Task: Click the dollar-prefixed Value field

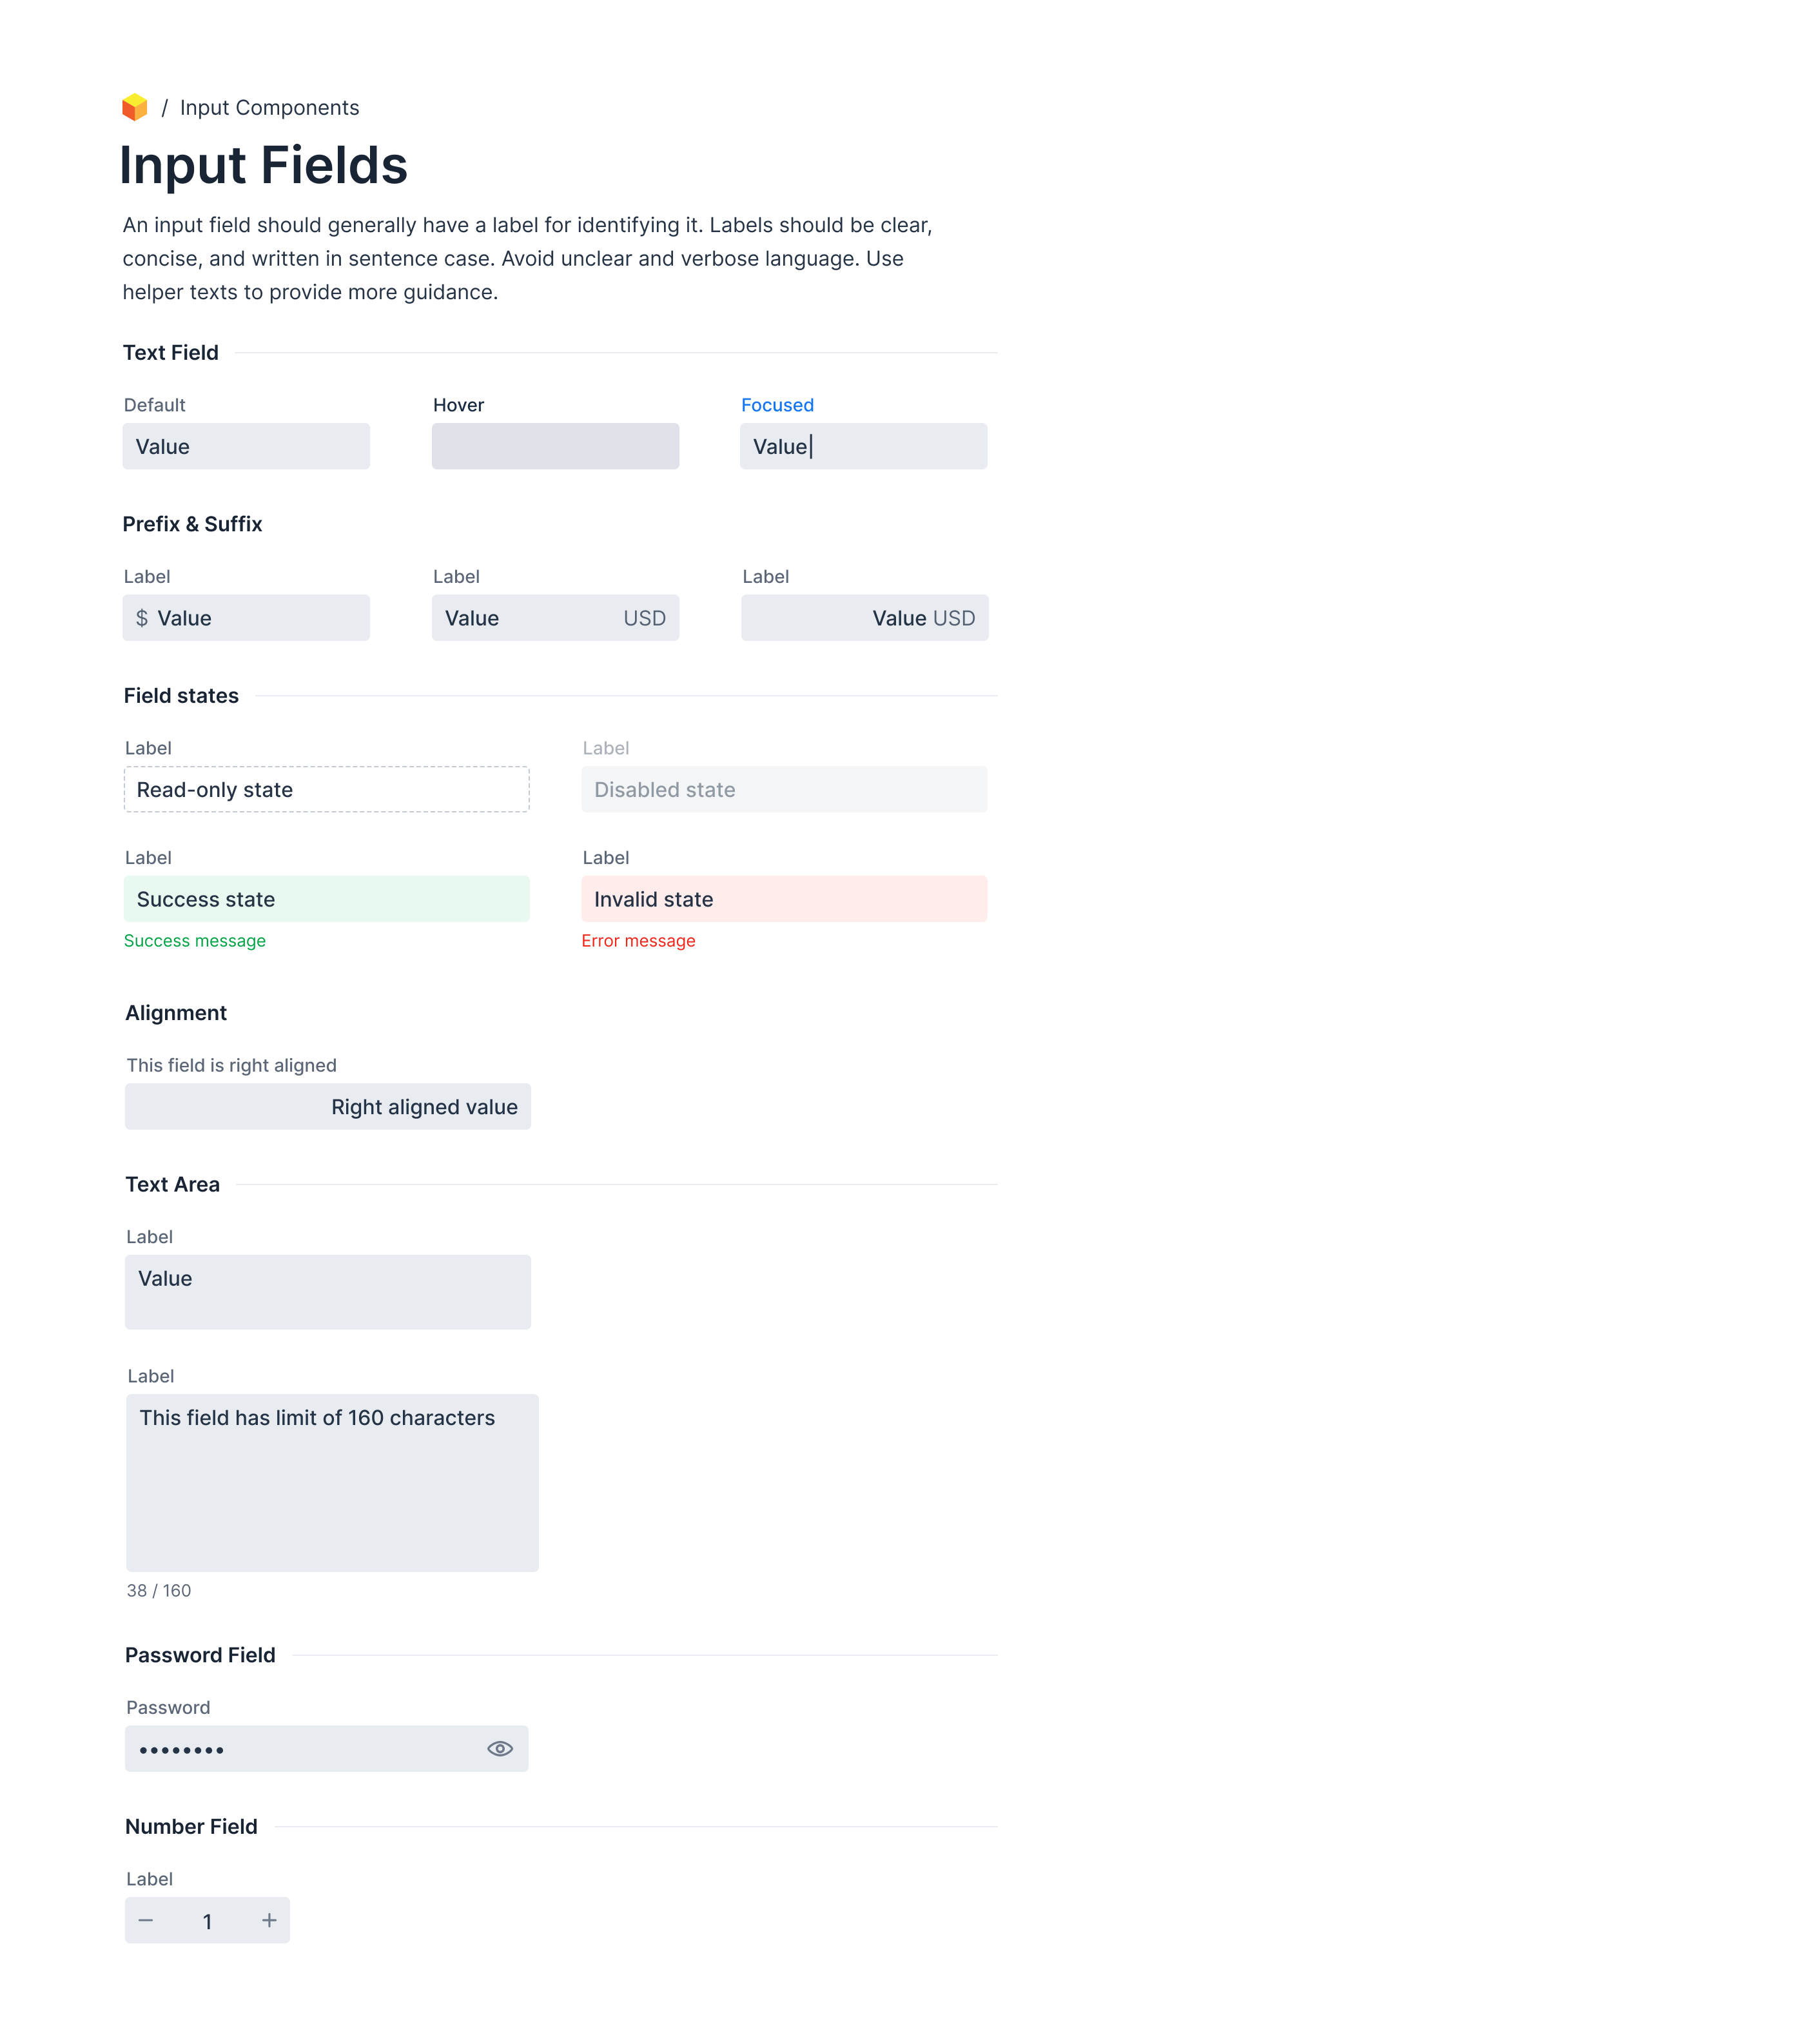Action: pyautogui.click(x=246, y=618)
